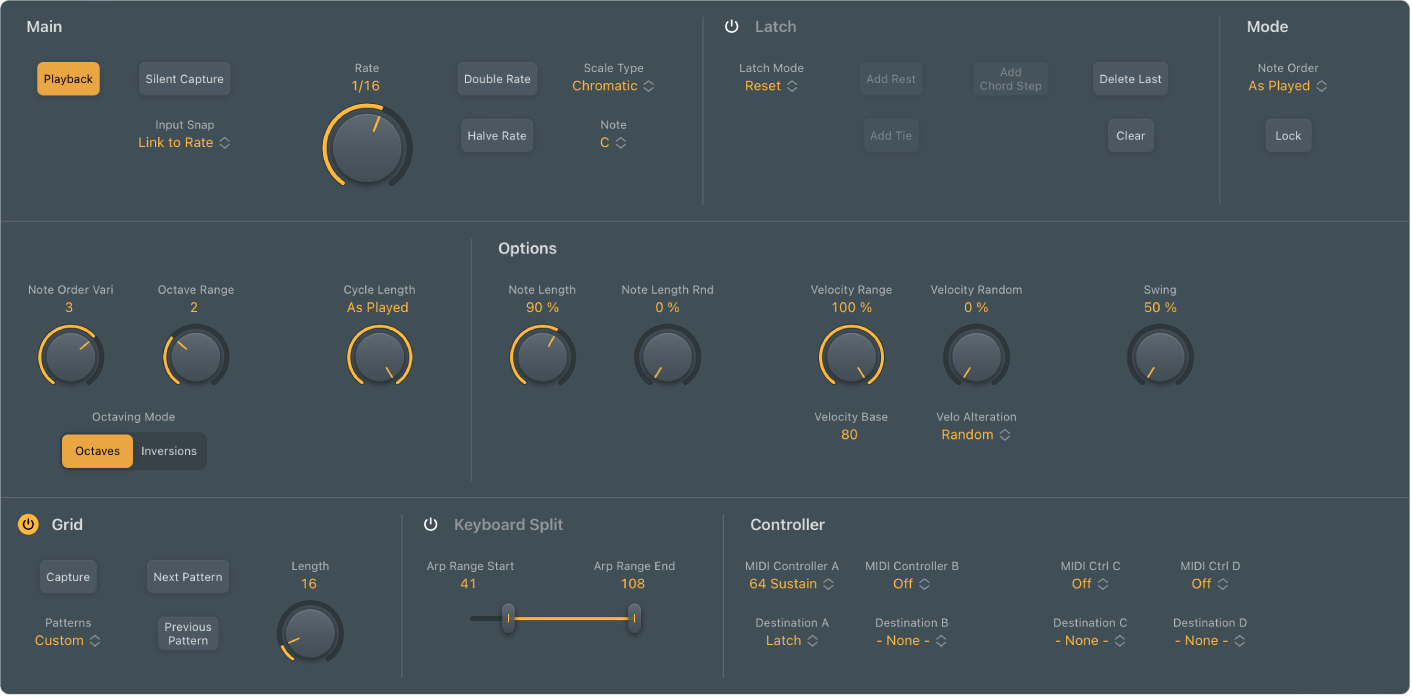The height and width of the screenshot is (698, 1412).
Task: Click the Rate knob set to 1/16
Action: [367, 146]
